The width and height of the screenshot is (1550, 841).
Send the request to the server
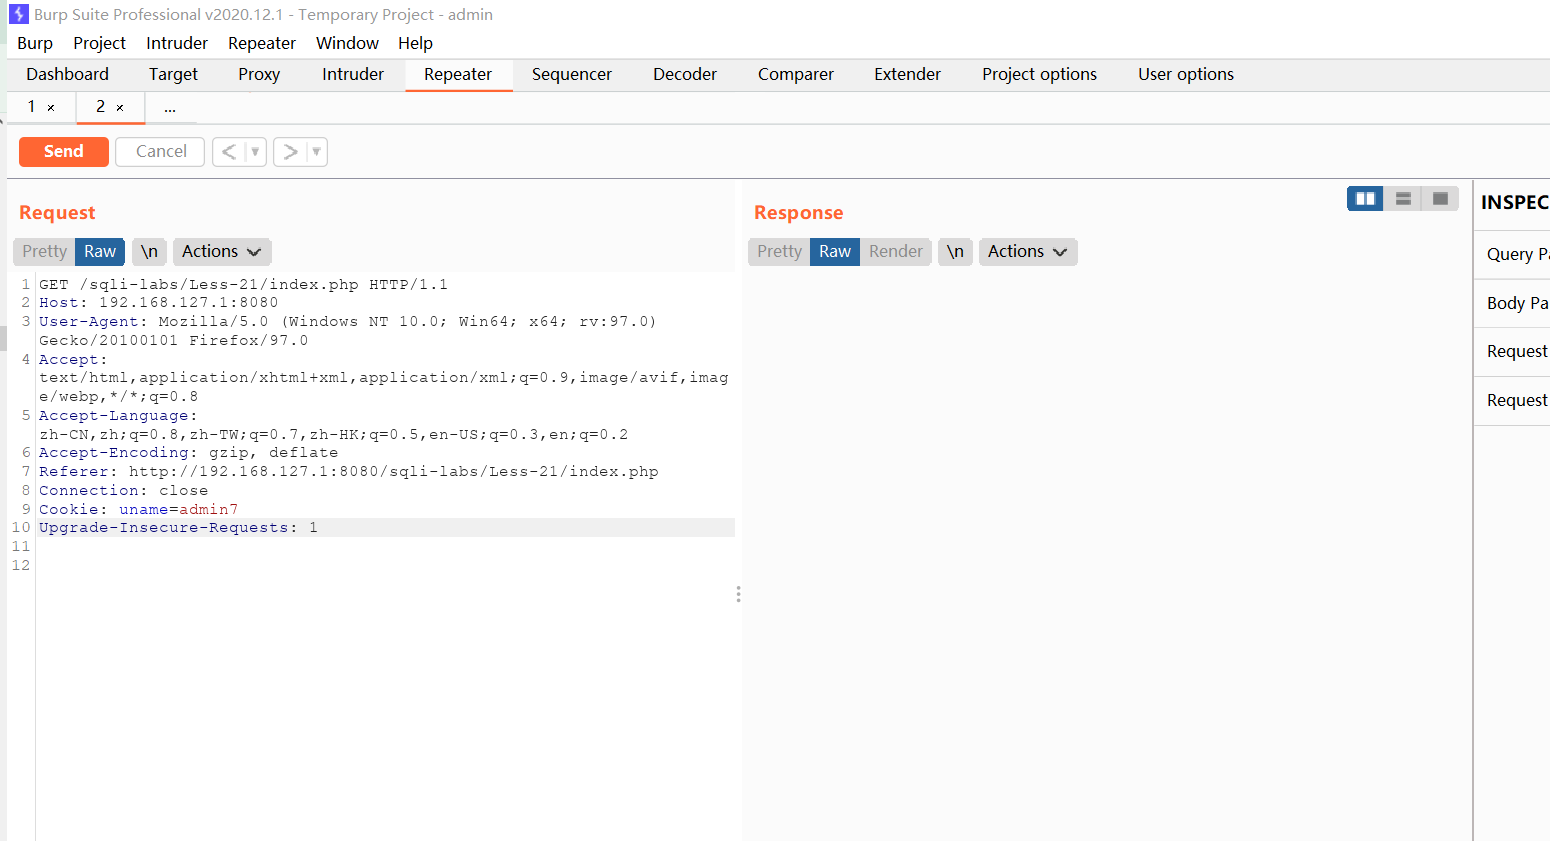(64, 152)
